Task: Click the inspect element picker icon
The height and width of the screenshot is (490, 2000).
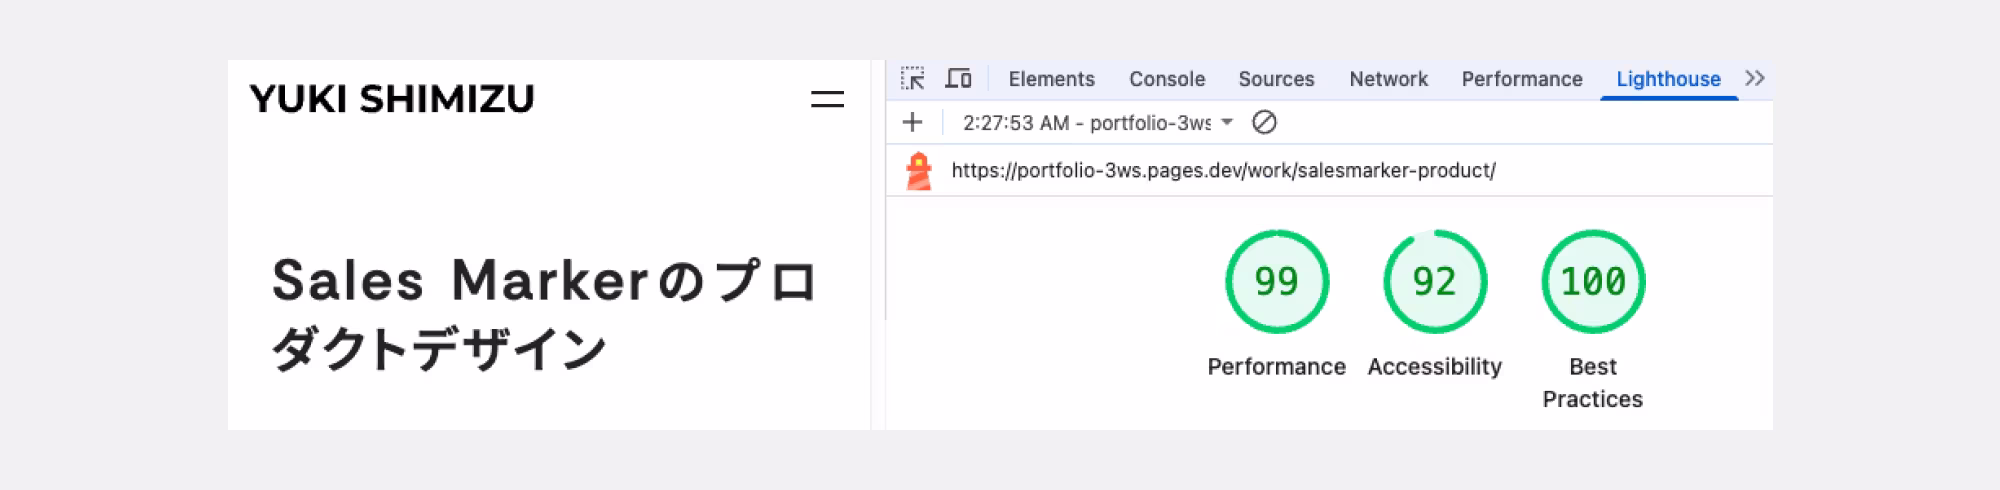Action: 912,79
